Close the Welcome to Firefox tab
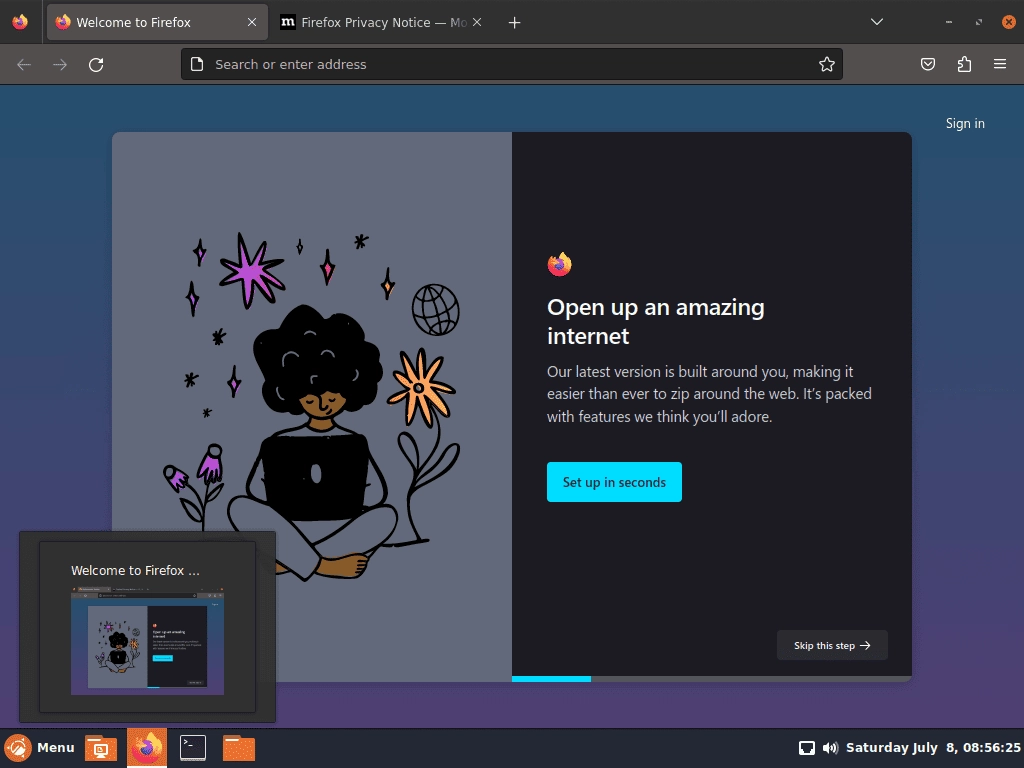 252,22
